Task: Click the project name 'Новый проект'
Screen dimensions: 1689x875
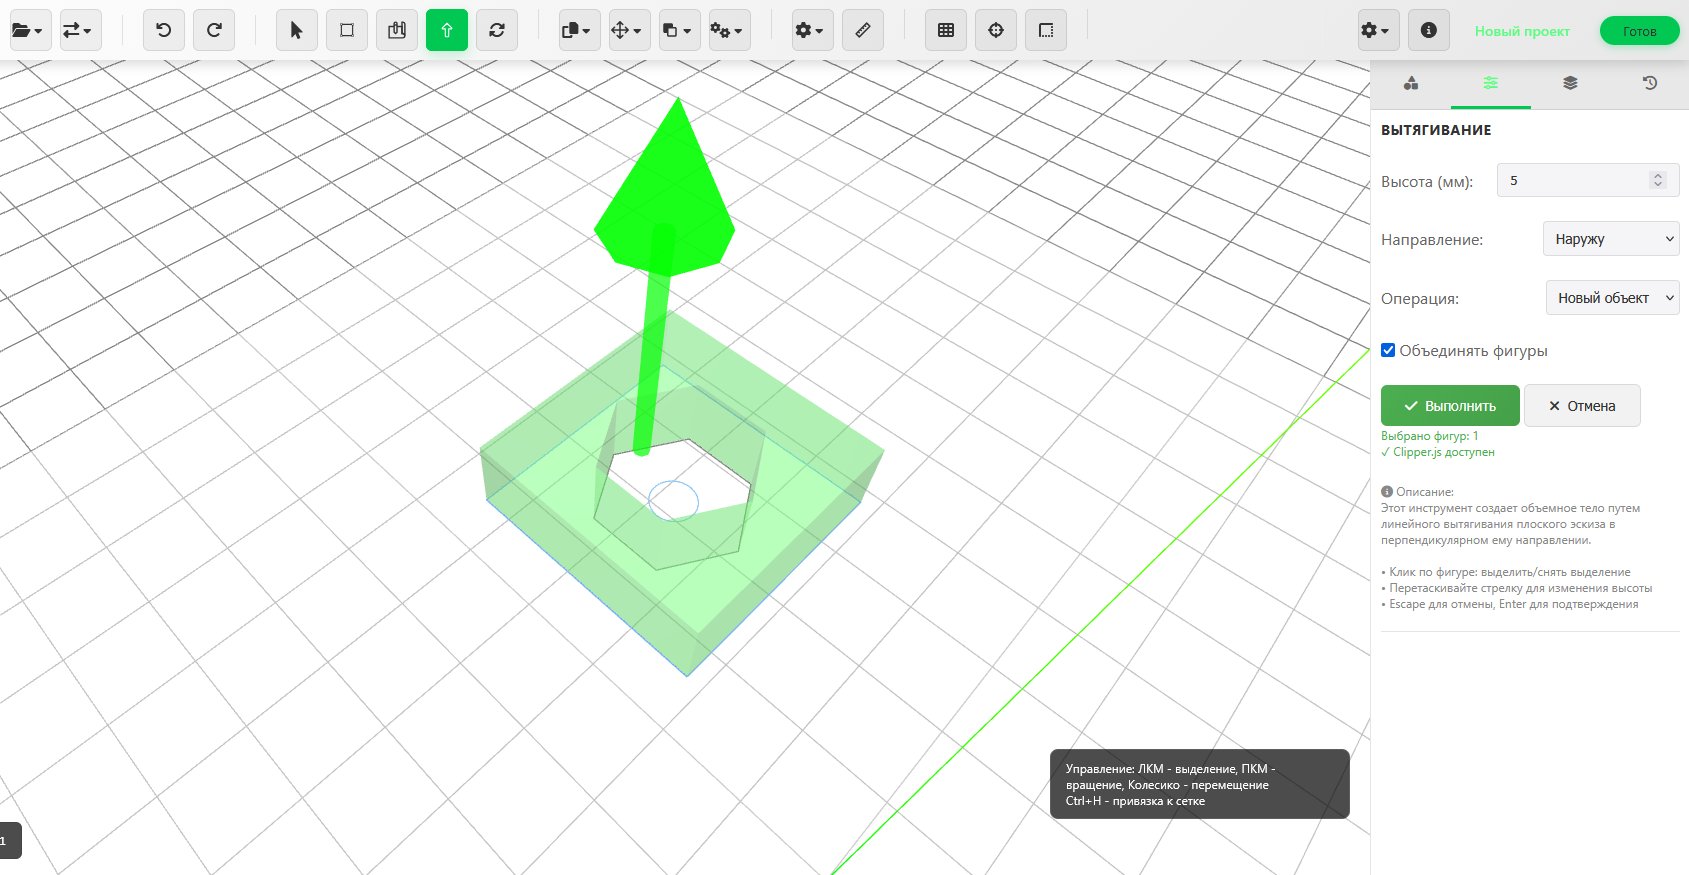Action: [1522, 31]
